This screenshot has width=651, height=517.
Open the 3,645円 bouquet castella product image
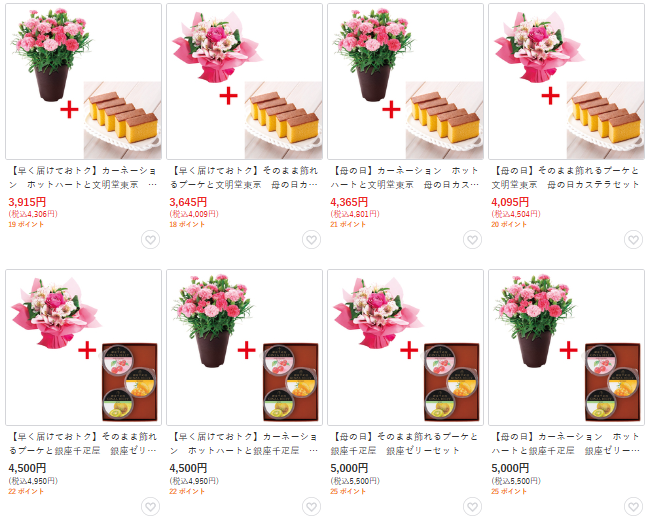click(245, 81)
